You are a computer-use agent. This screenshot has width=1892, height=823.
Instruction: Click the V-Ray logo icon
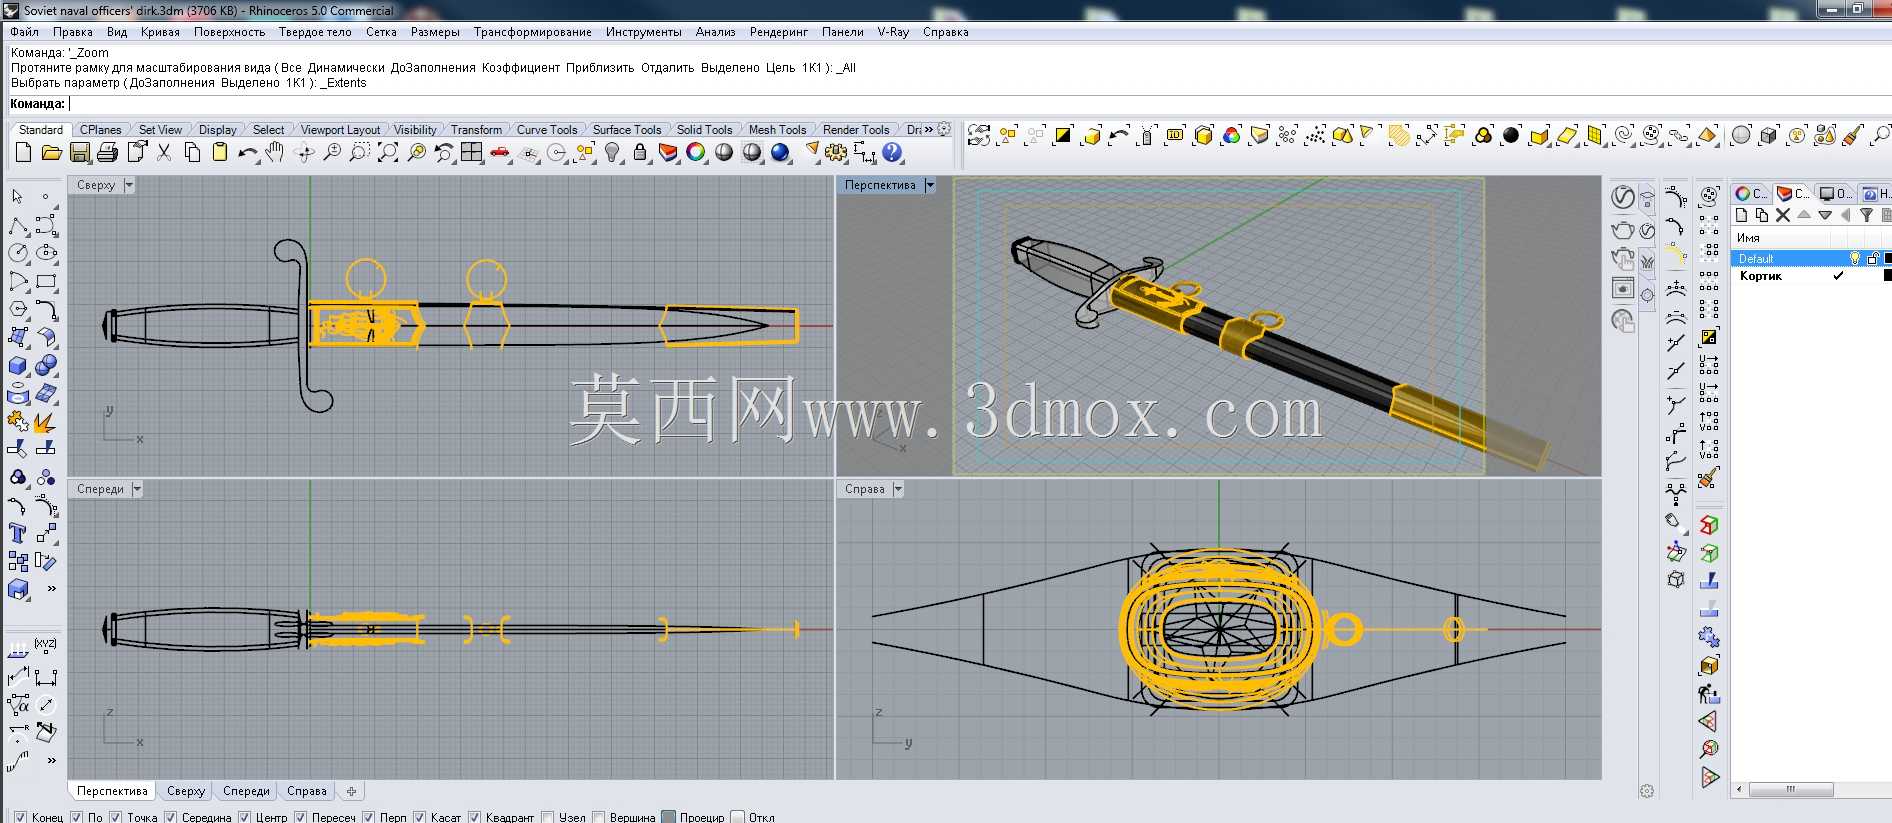tap(1623, 197)
